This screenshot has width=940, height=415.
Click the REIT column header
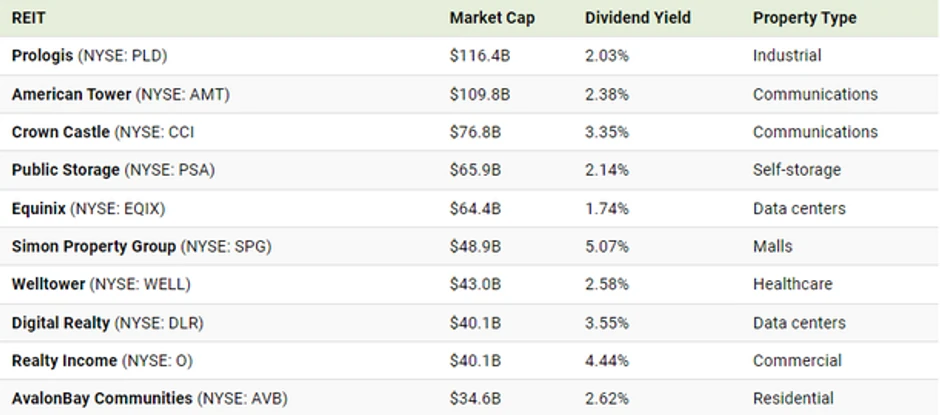coord(29,18)
